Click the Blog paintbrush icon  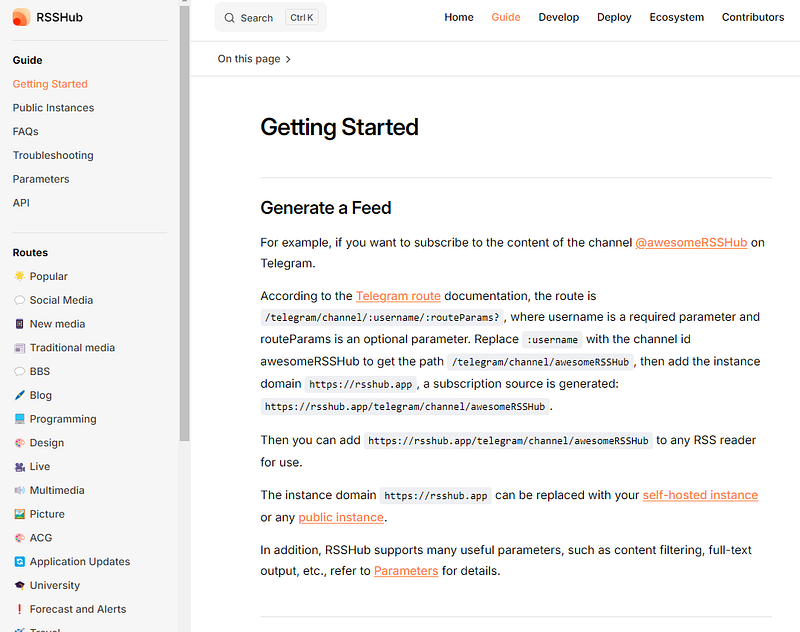[19, 395]
